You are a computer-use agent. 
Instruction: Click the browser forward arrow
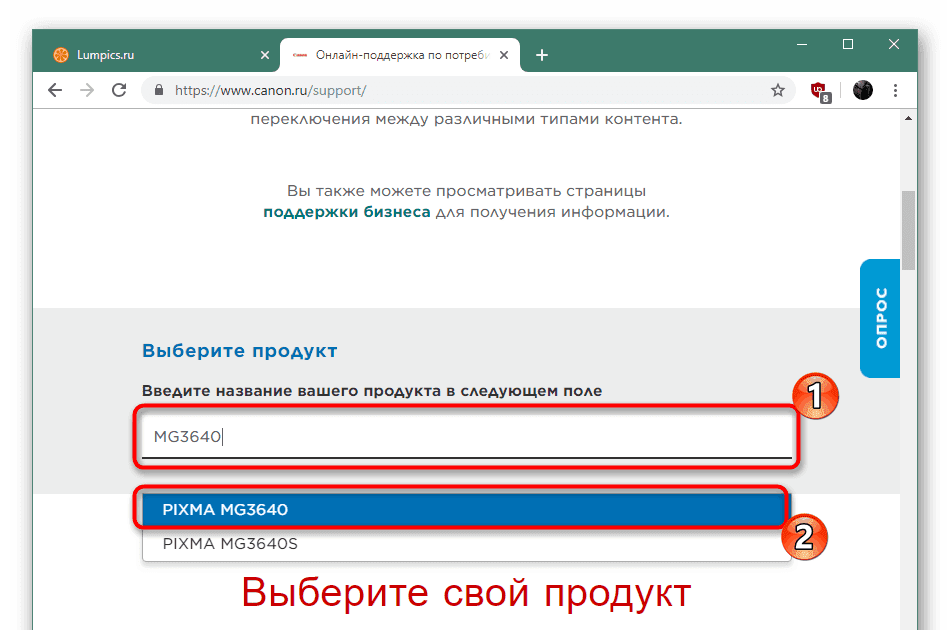(x=87, y=90)
